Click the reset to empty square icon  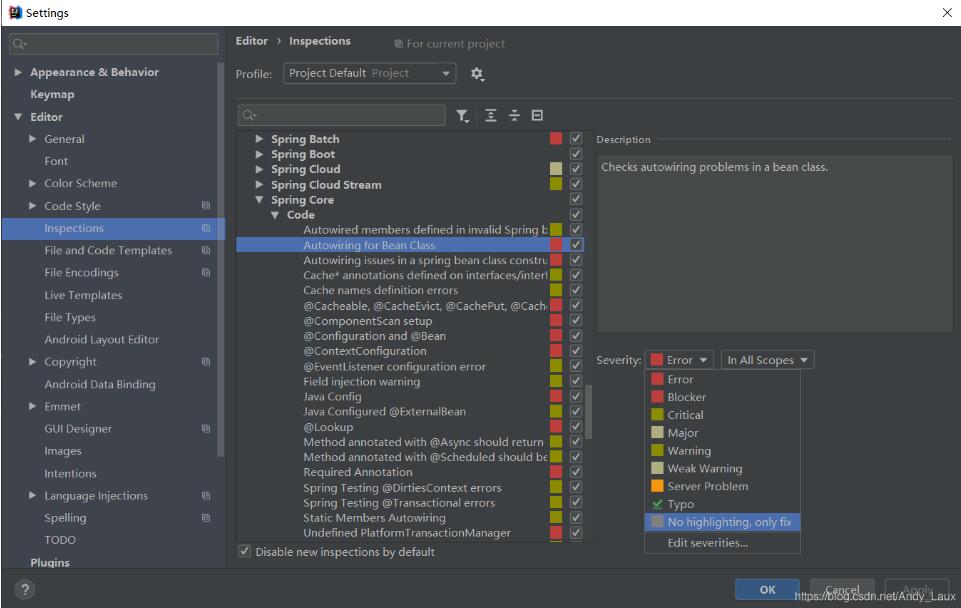click(537, 116)
